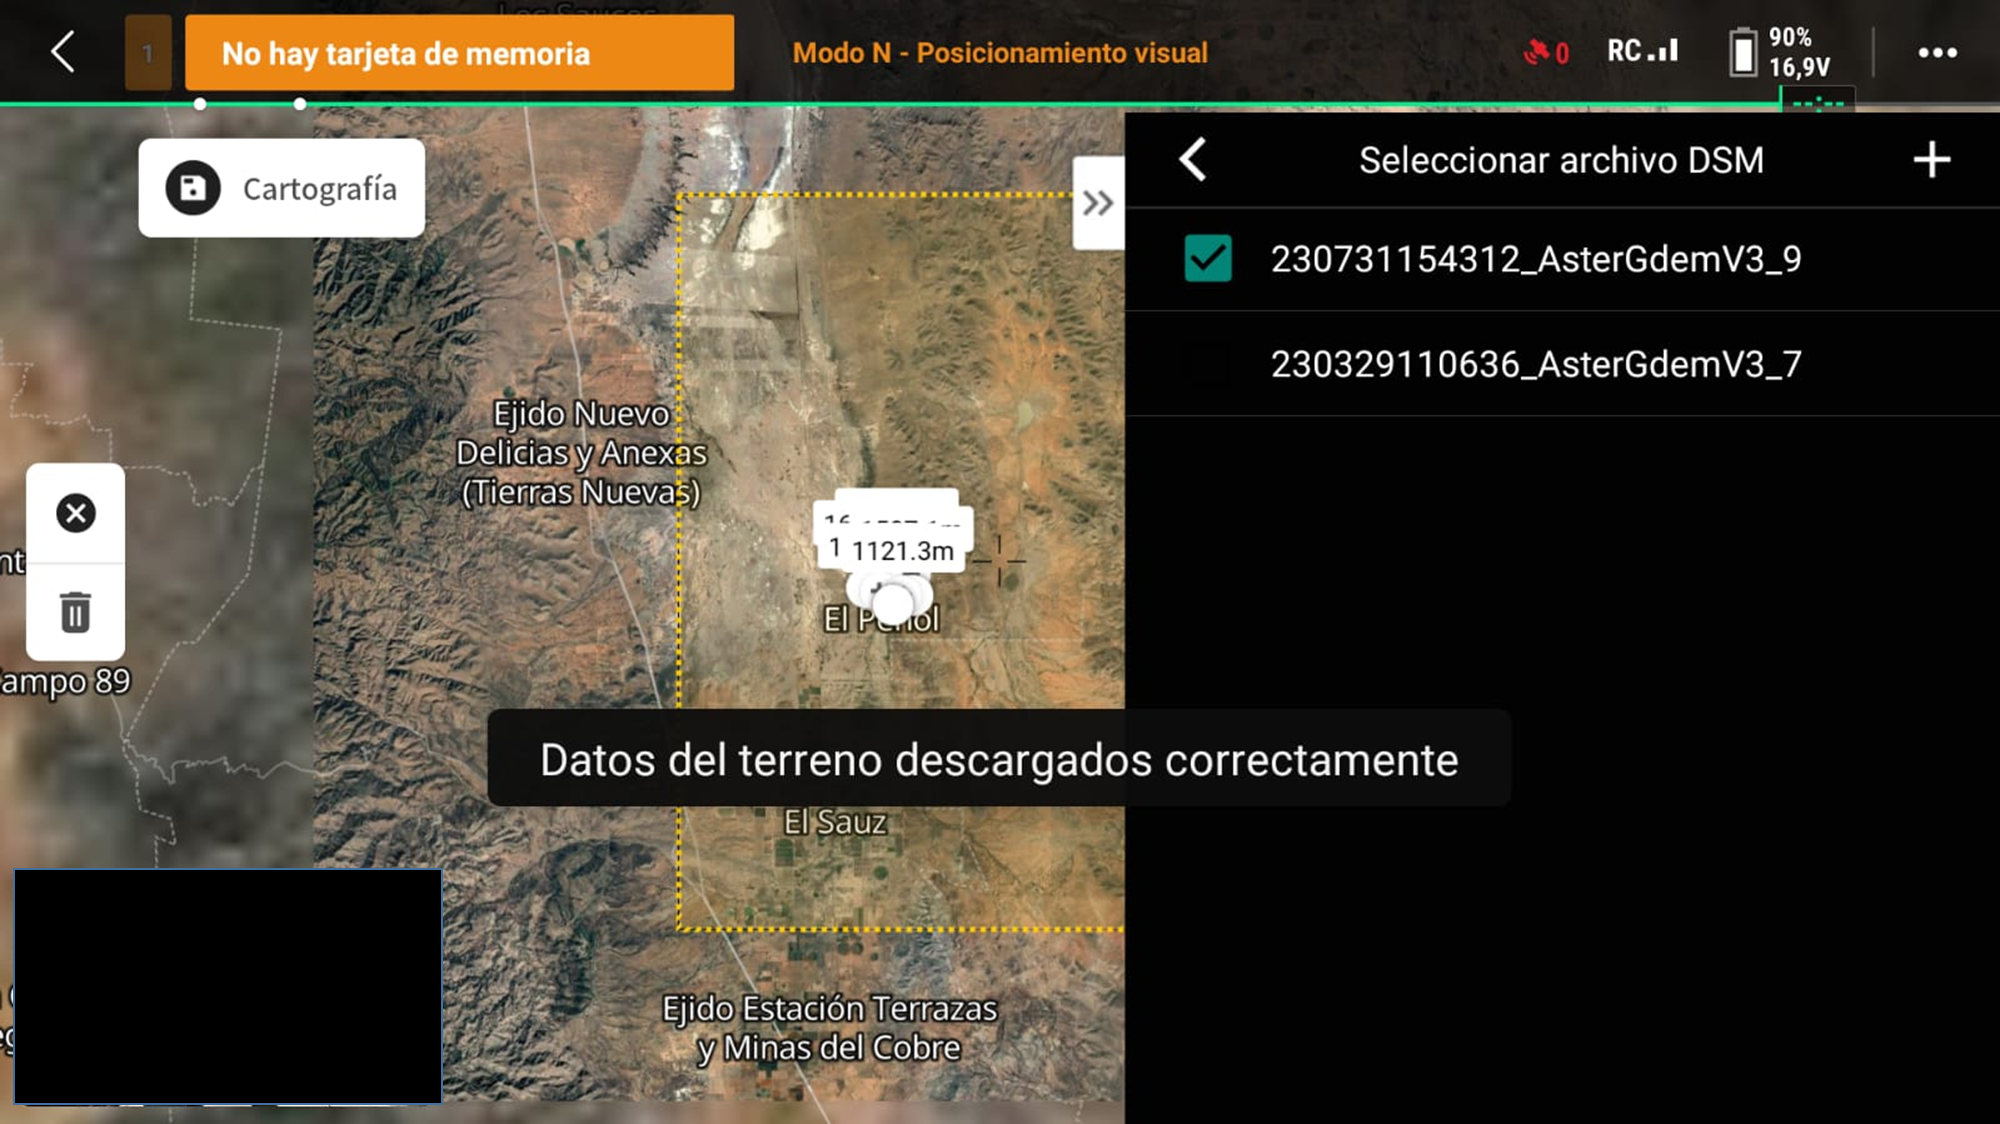Delete waypoint with the trash icon
Viewport: 2000px width, 1124px height.
pyautogui.click(x=75, y=612)
